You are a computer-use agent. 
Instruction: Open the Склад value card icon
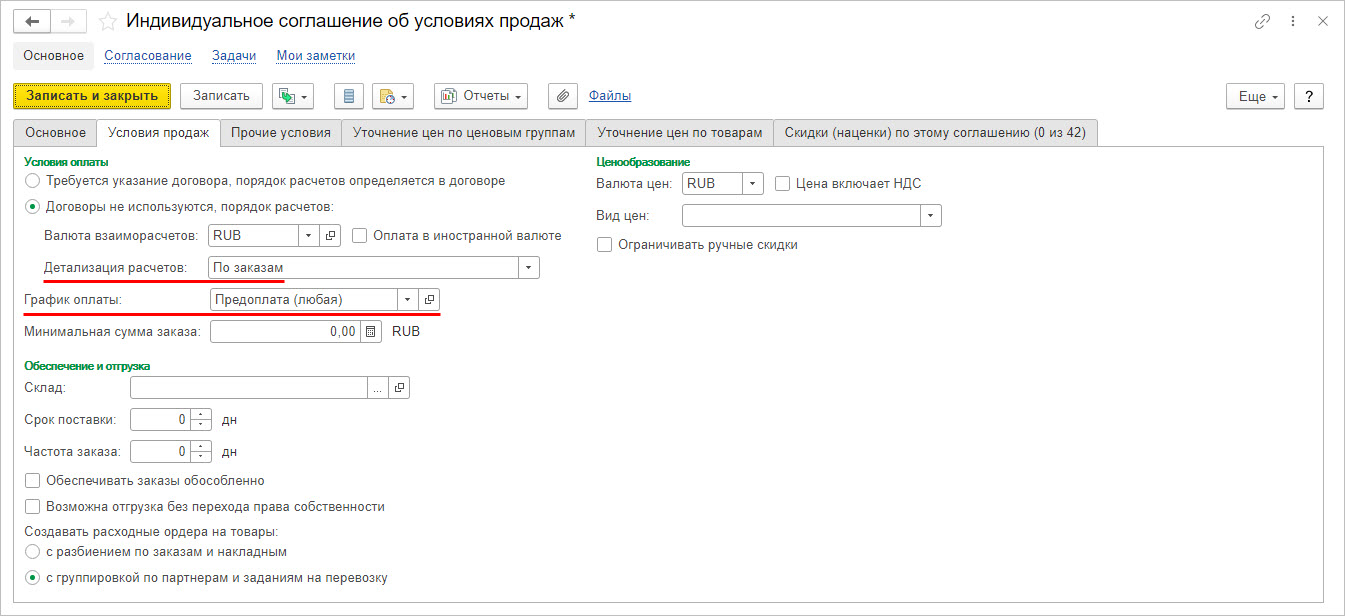coord(400,388)
